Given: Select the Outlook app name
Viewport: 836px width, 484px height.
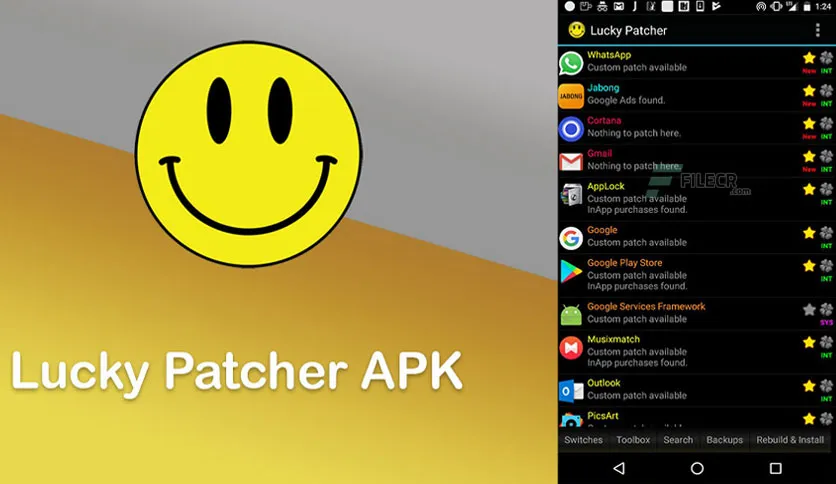Looking at the screenshot, I should (x=604, y=383).
